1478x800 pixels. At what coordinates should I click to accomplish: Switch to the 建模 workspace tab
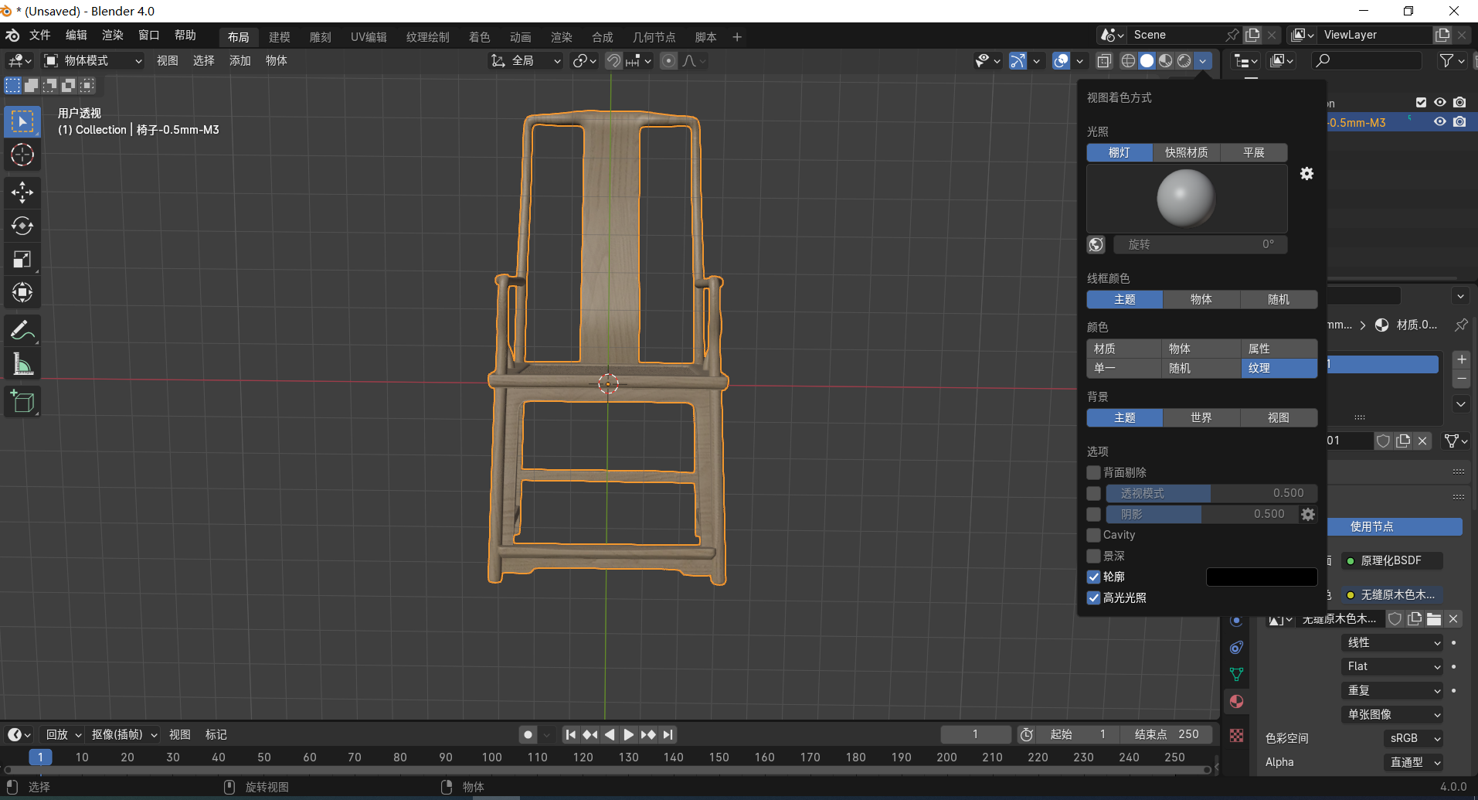[279, 37]
